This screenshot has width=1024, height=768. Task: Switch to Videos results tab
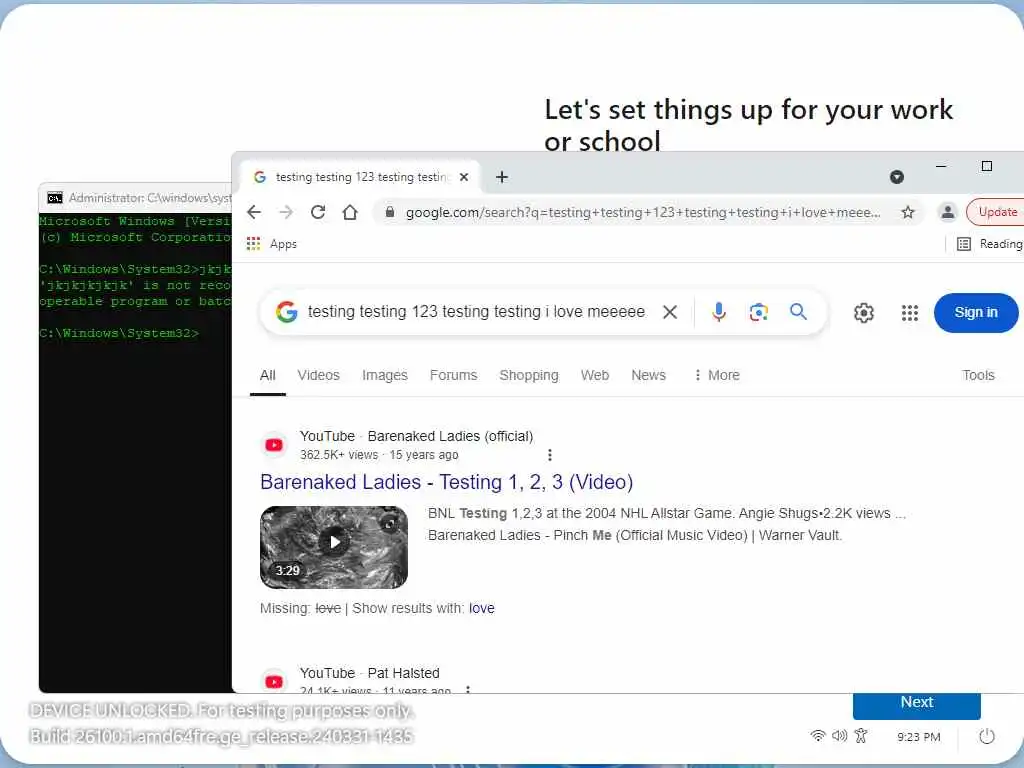coord(319,376)
